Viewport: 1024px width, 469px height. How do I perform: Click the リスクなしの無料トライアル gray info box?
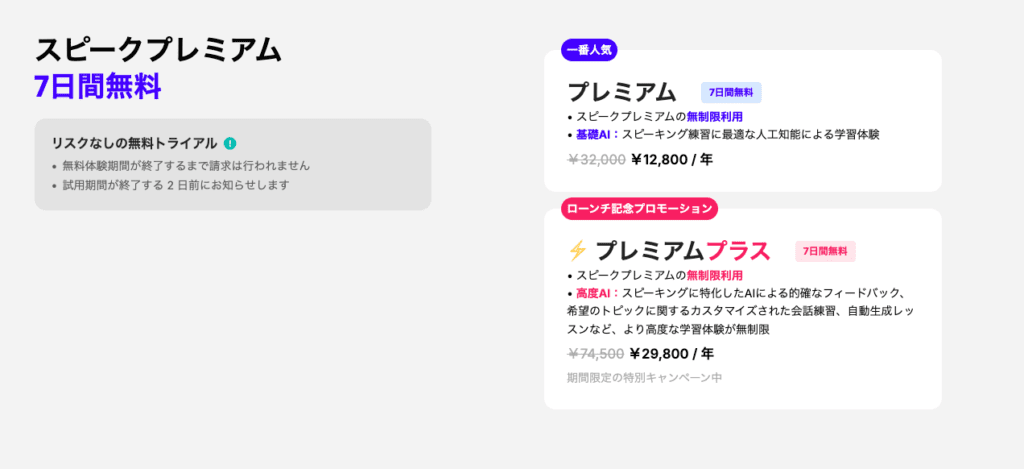pyautogui.click(x=233, y=165)
